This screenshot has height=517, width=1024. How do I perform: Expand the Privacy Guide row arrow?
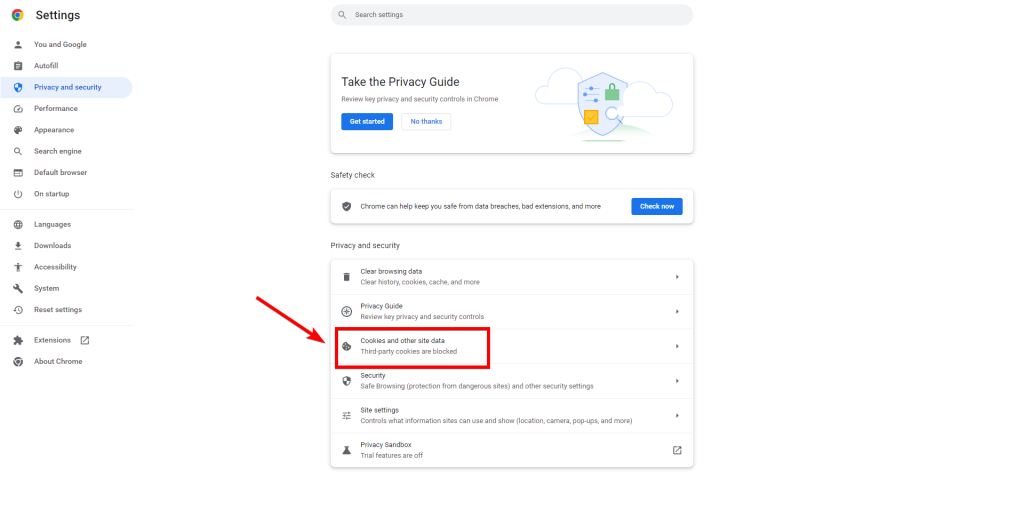[x=677, y=311]
